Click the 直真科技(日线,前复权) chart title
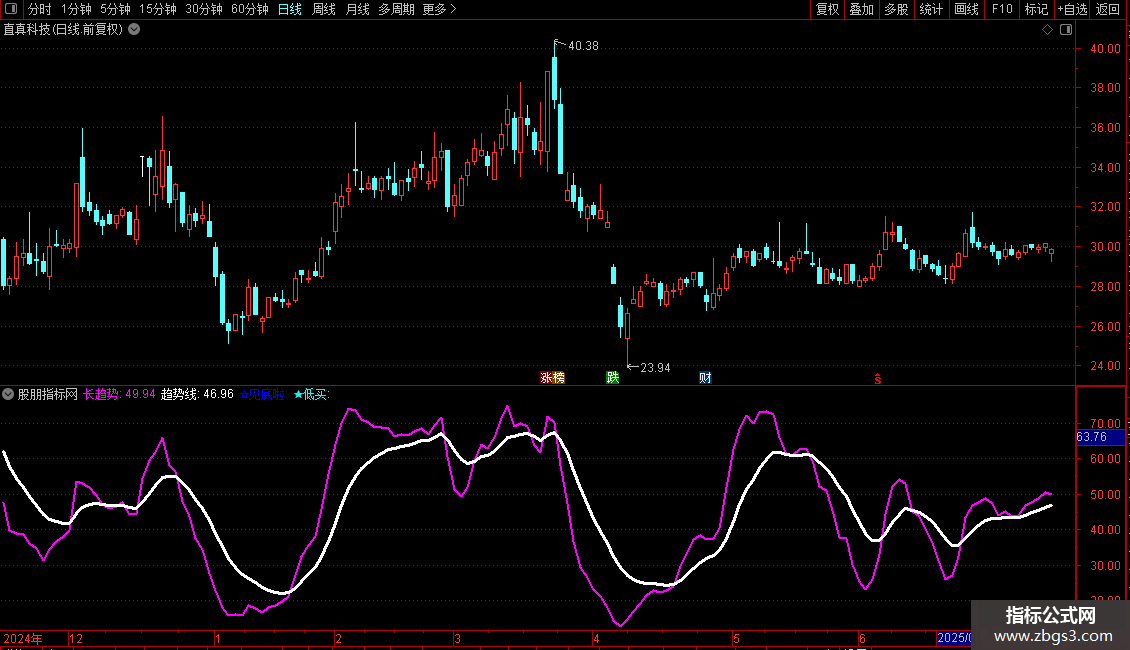 tap(63, 30)
